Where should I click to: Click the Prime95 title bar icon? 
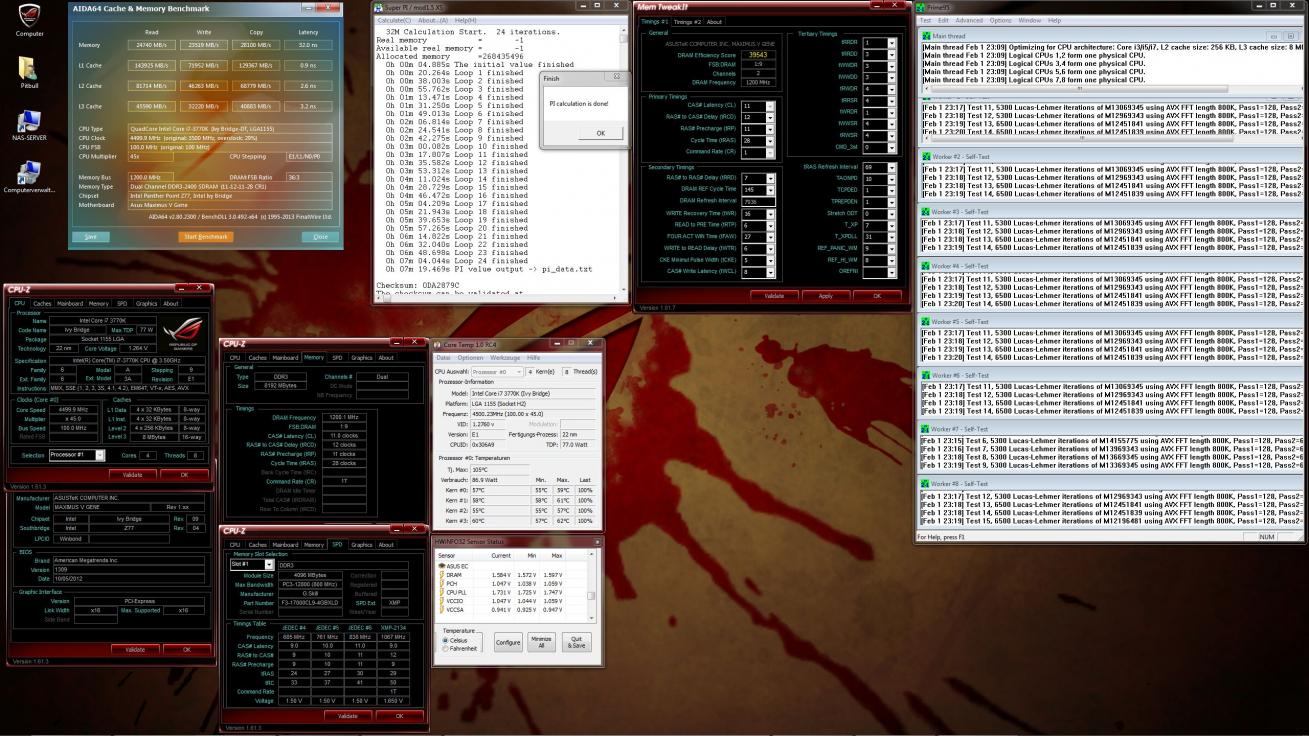(x=922, y=7)
